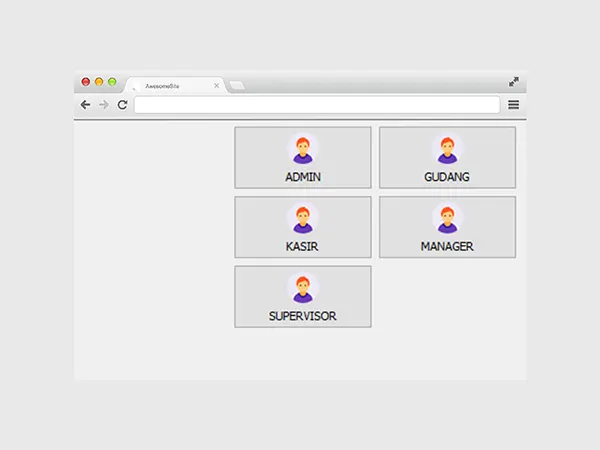Click the browser forward arrow
This screenshot has width=600, height=450.
(103, 105)
